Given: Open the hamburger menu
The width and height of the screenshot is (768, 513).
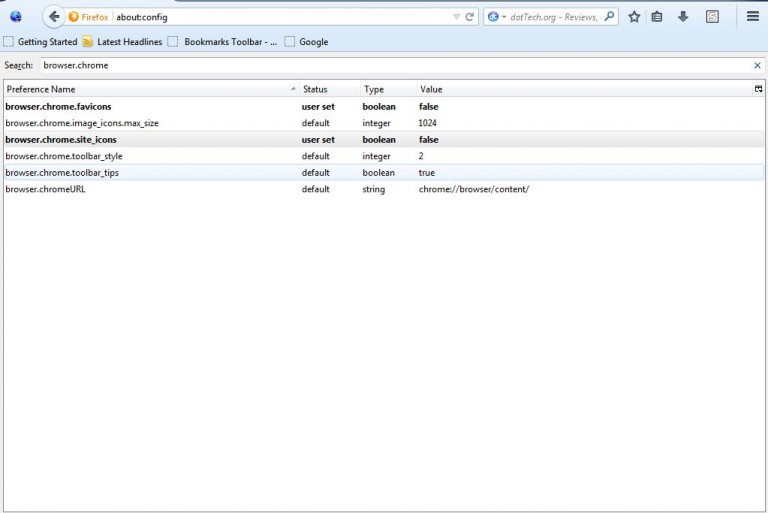Looking at the screenshot, I should click(x=753, y=17).
